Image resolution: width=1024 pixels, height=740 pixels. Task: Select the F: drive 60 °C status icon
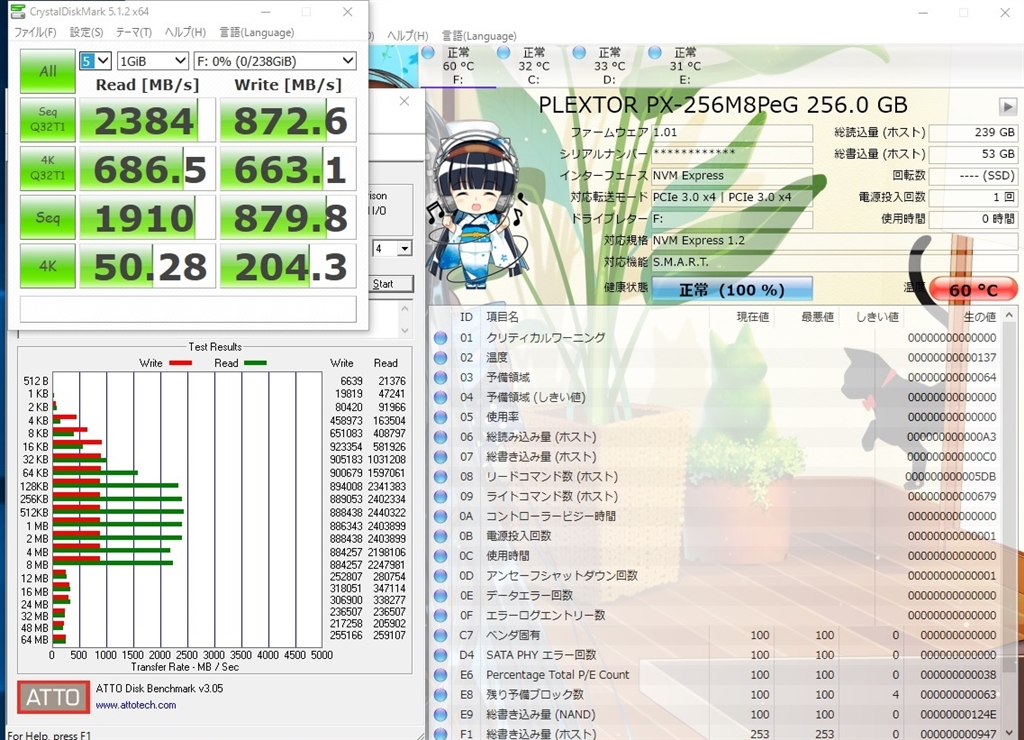click(x=458, y=66)
